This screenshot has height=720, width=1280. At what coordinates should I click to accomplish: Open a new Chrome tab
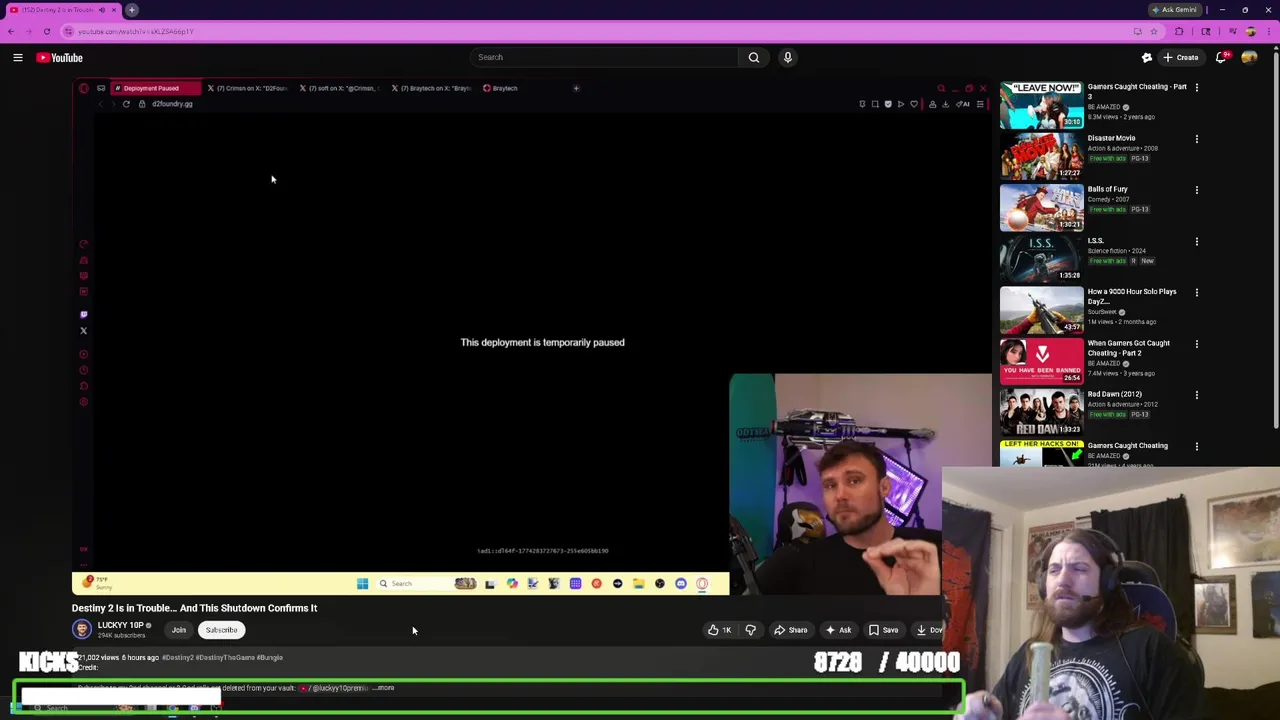131,10
